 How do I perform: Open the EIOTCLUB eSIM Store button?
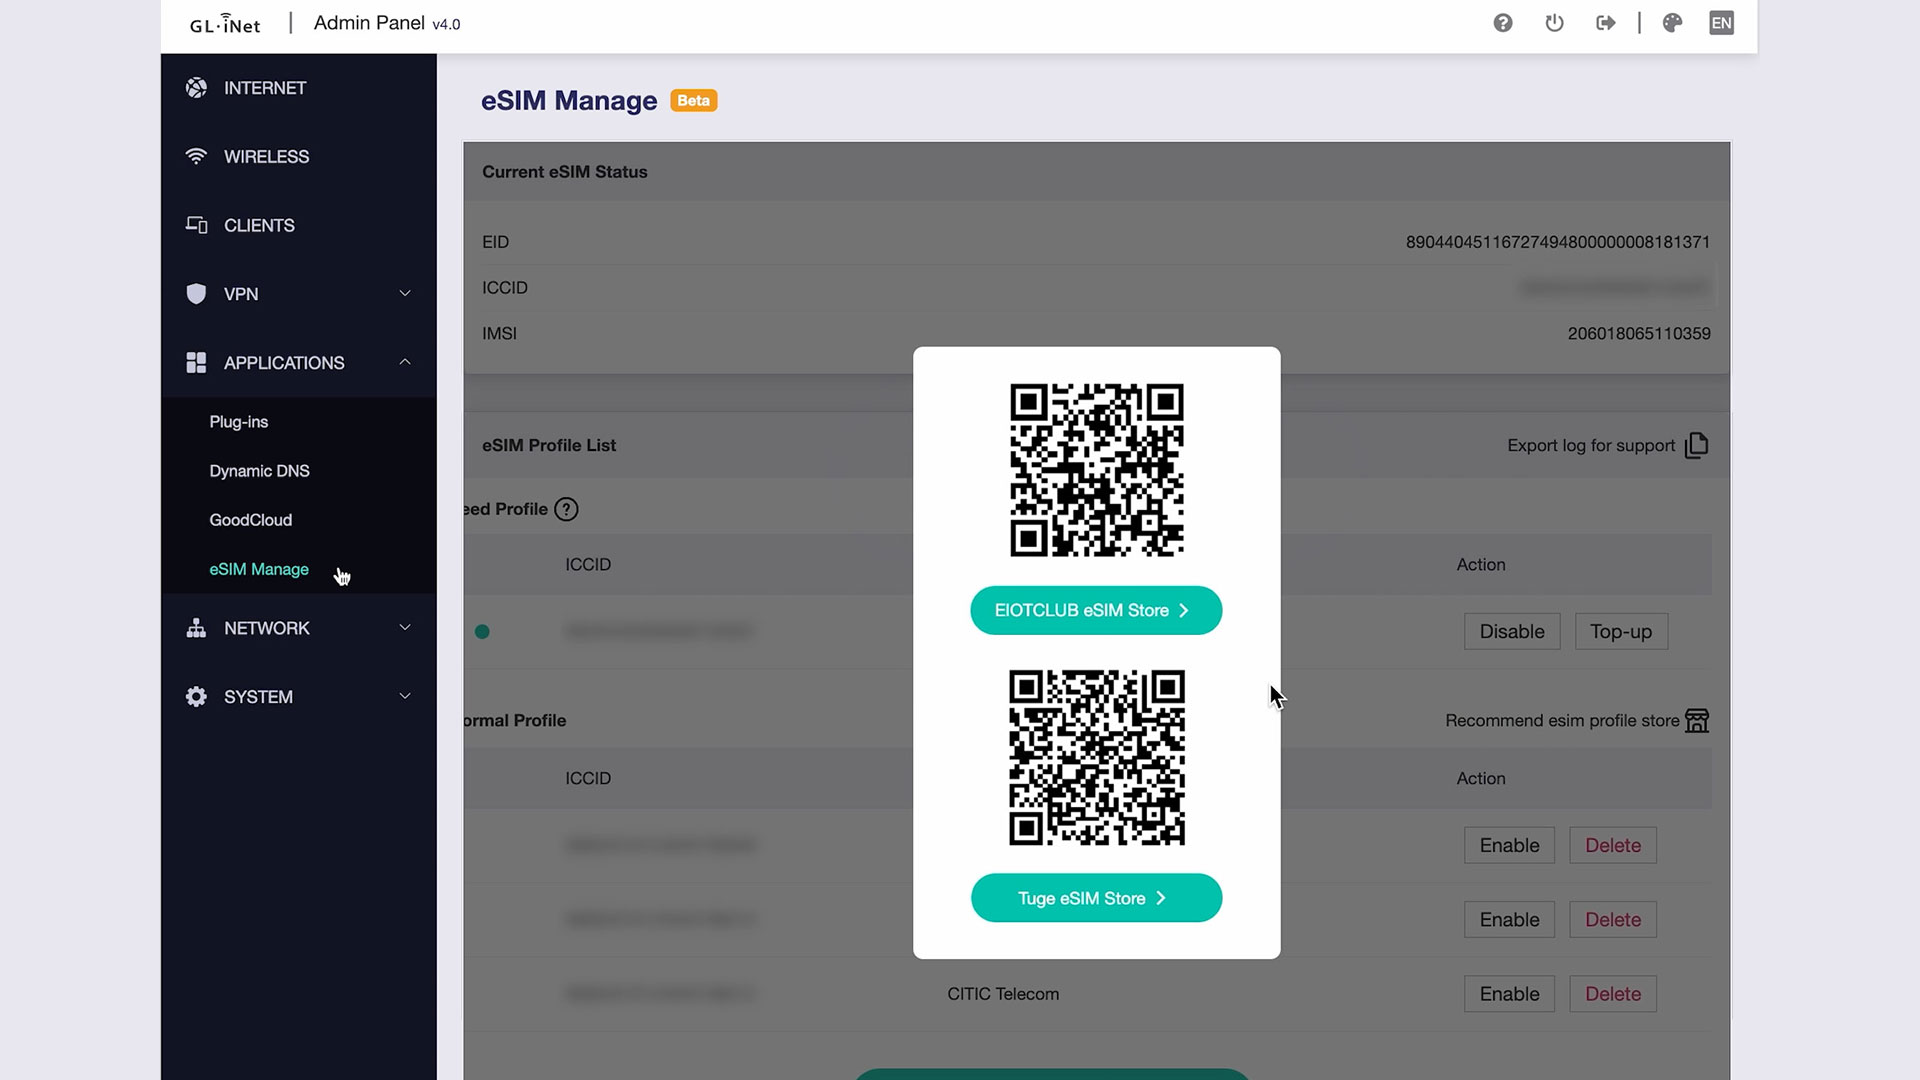tap(1096, 610)
